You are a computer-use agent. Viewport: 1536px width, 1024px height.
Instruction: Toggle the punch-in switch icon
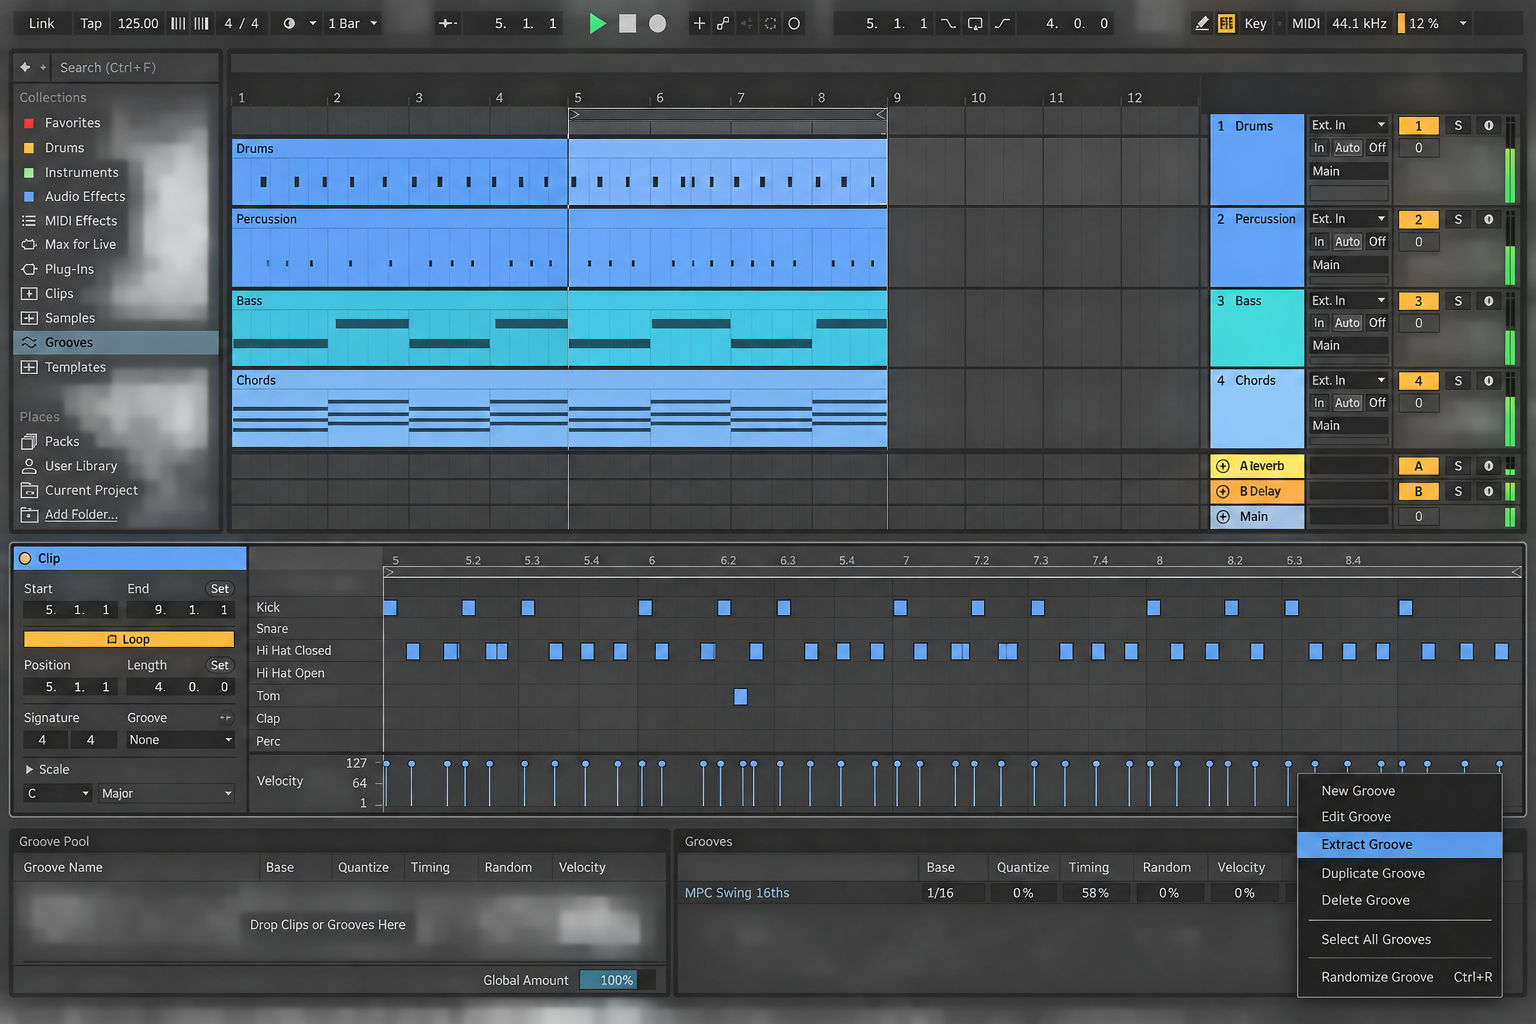coord(948,23)
